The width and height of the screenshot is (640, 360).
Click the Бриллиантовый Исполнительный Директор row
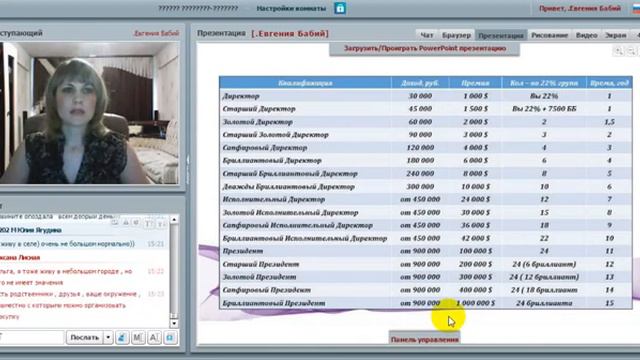coord(304,238)
